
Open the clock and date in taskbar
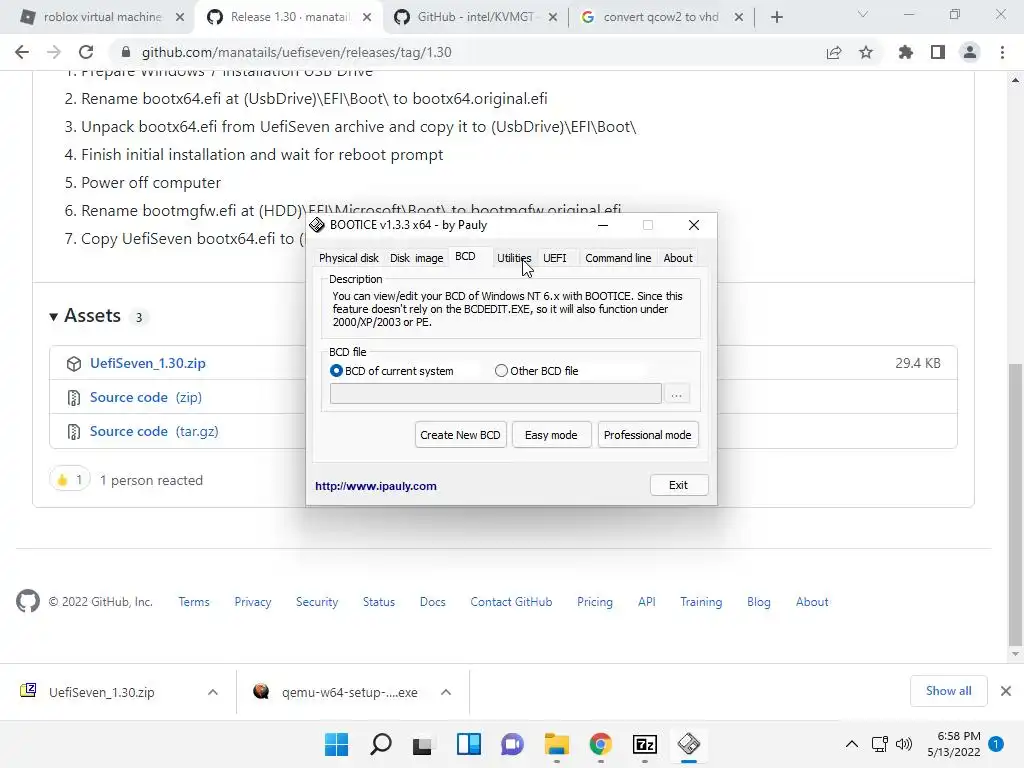[953, 744]
